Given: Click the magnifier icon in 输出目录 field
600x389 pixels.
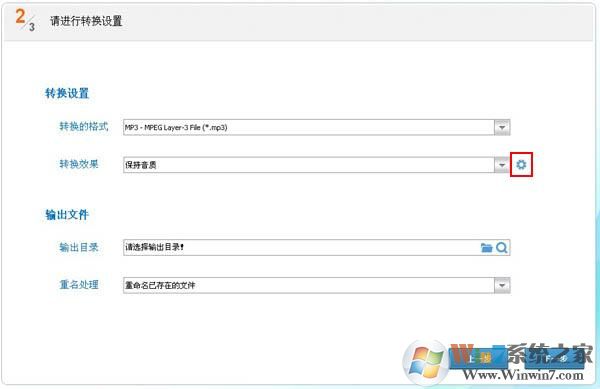Looking at the screenshot, I should (x=502, y=247).
